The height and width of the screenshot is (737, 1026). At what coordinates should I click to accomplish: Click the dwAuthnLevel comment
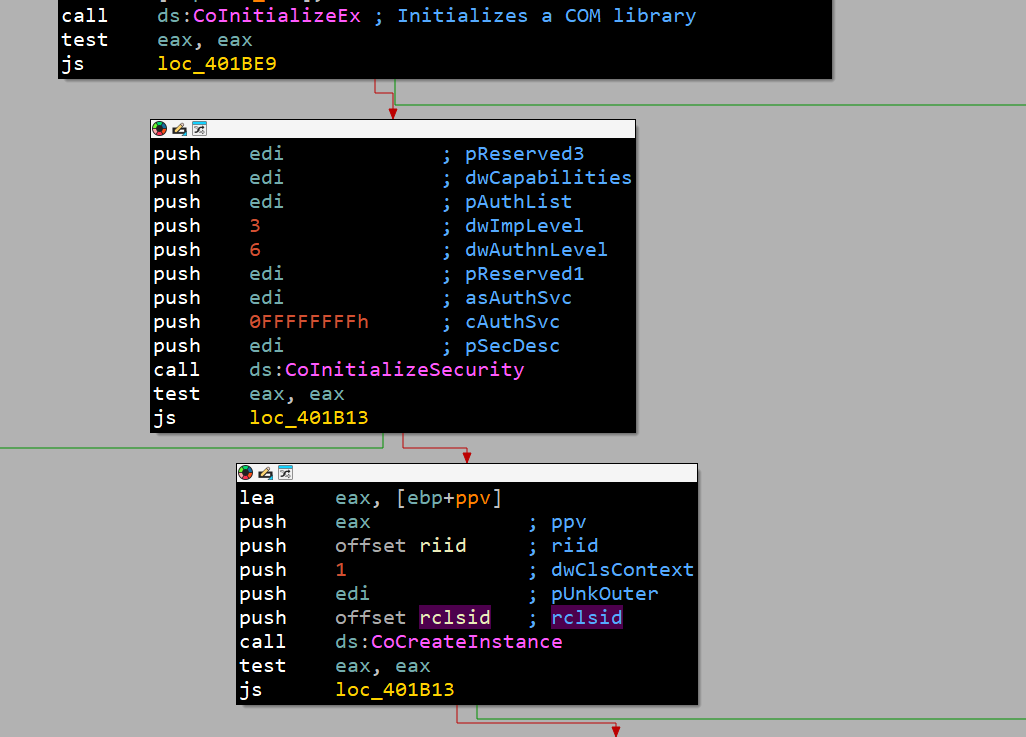[536, 250]
